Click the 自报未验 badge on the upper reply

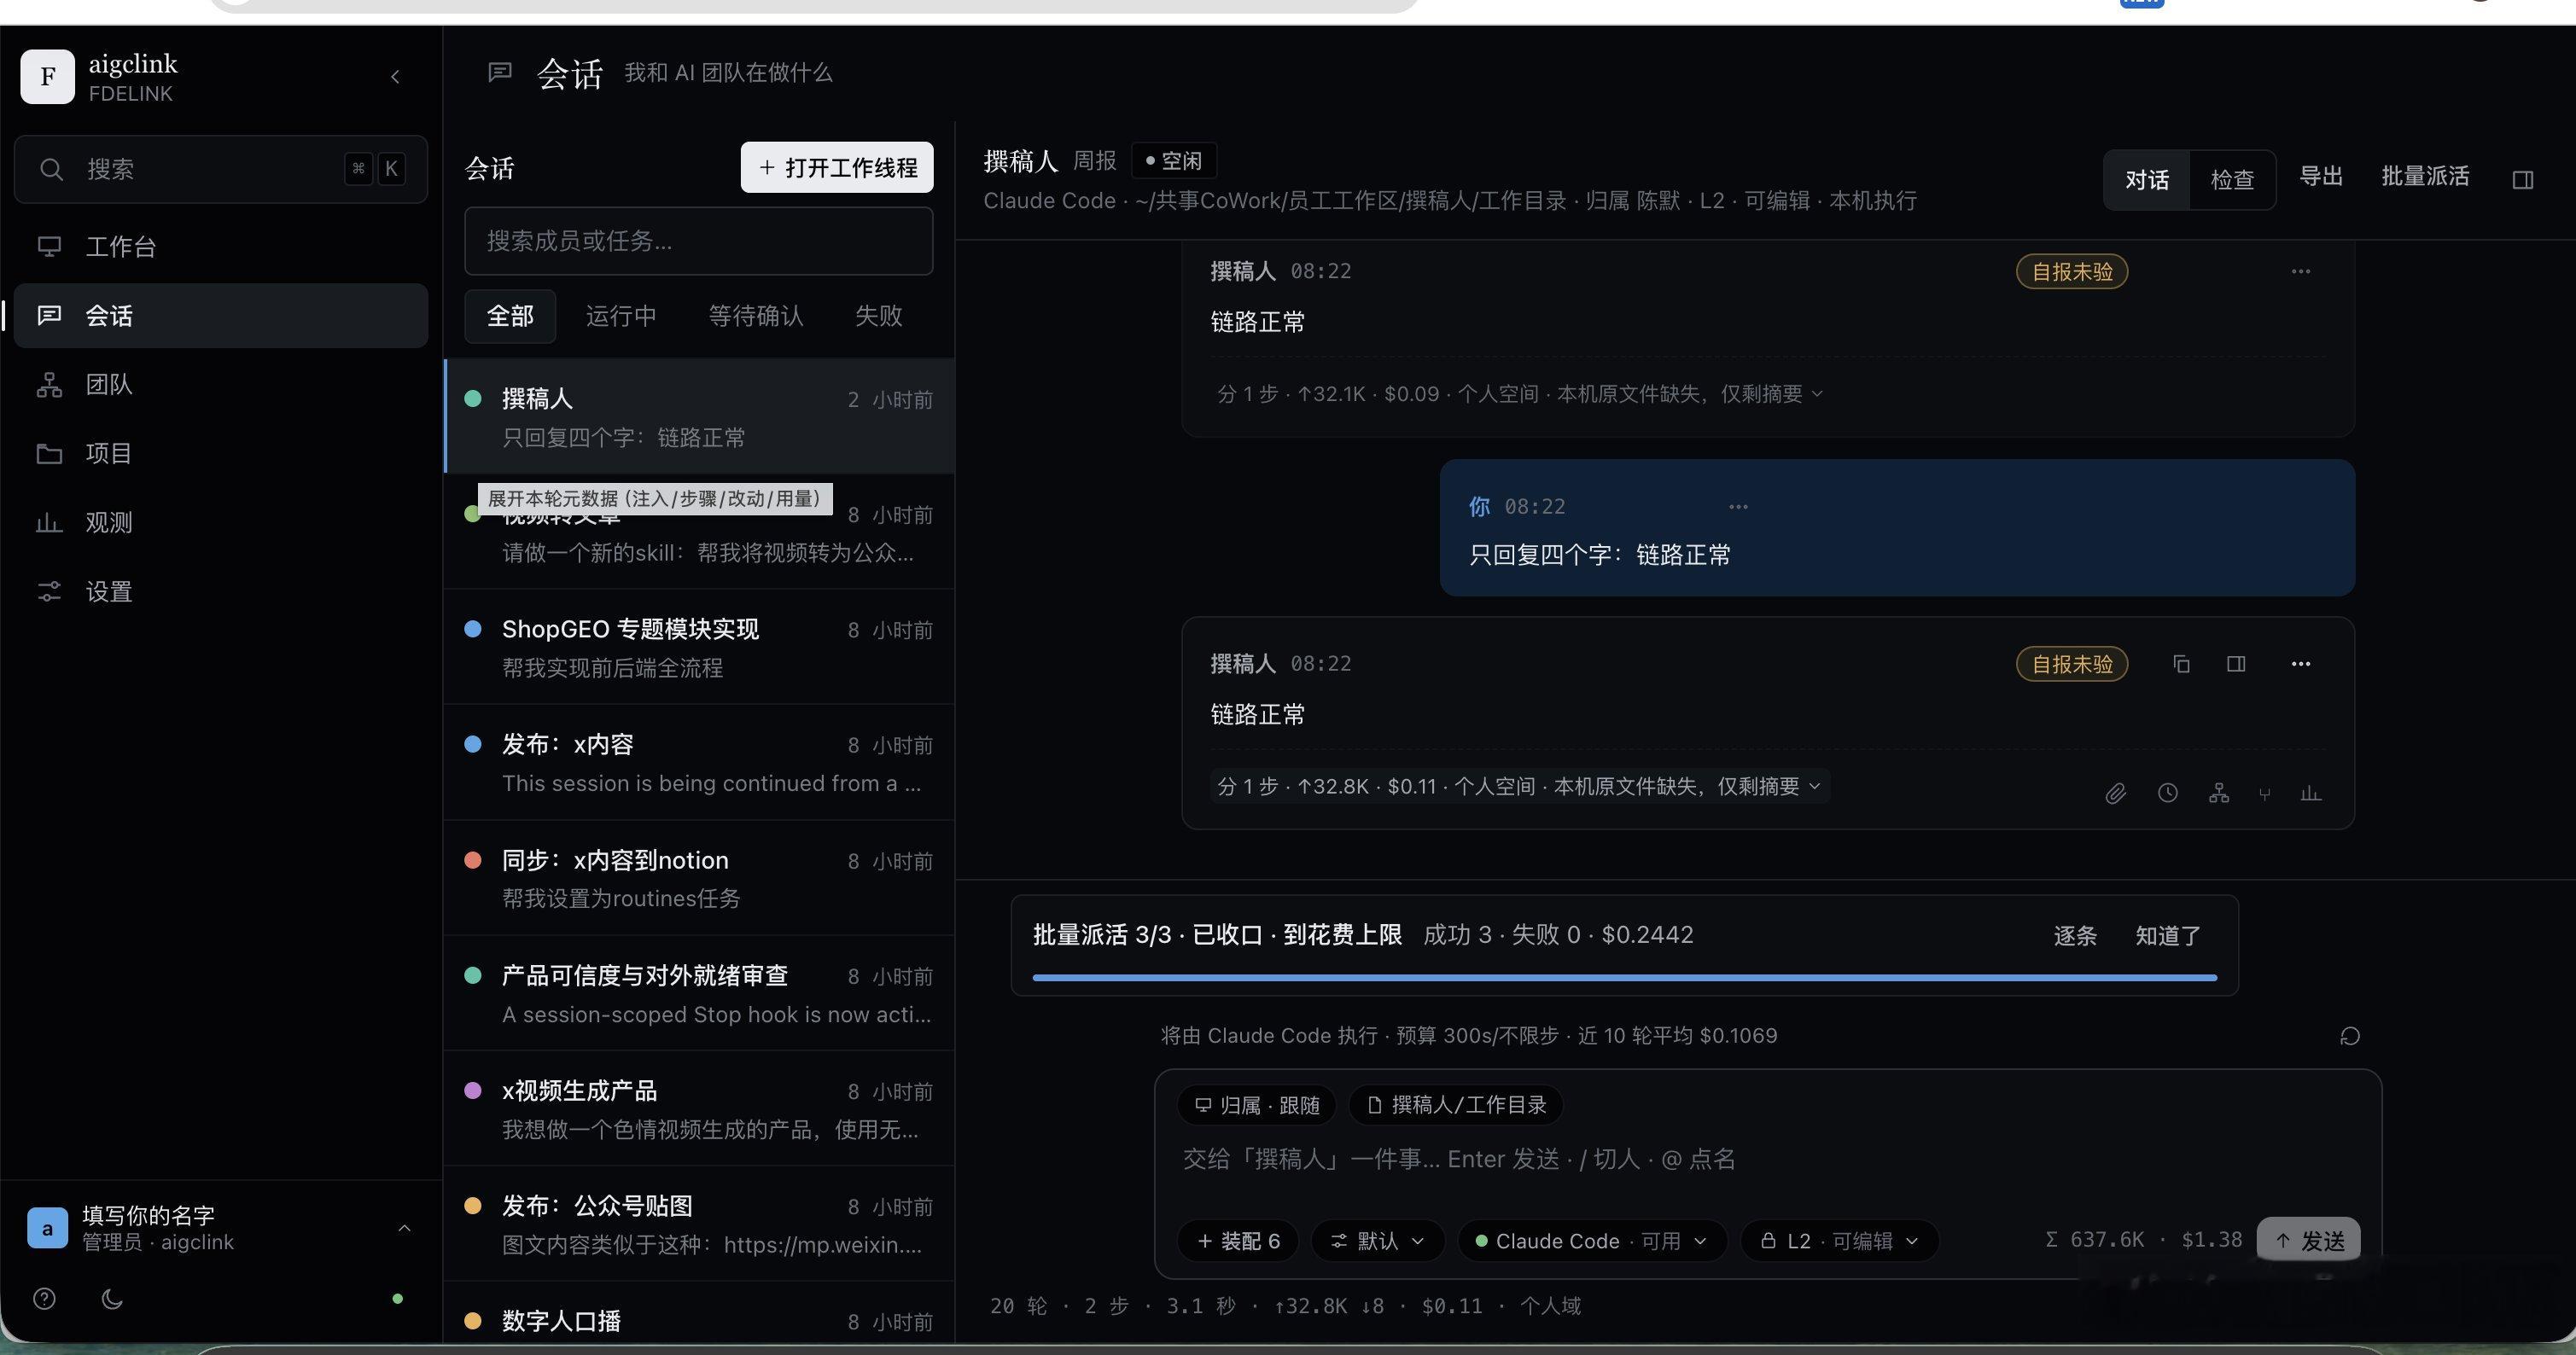point(2072,272)
